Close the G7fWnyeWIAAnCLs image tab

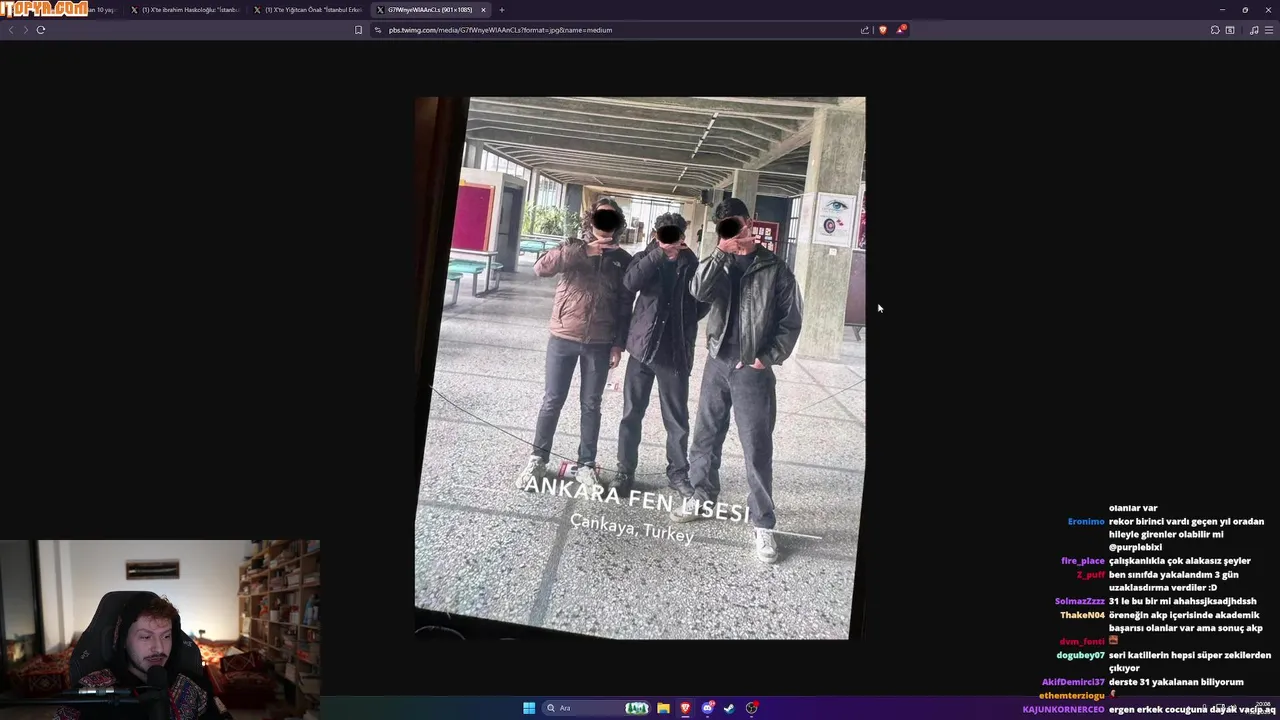[x=483, y=10]
